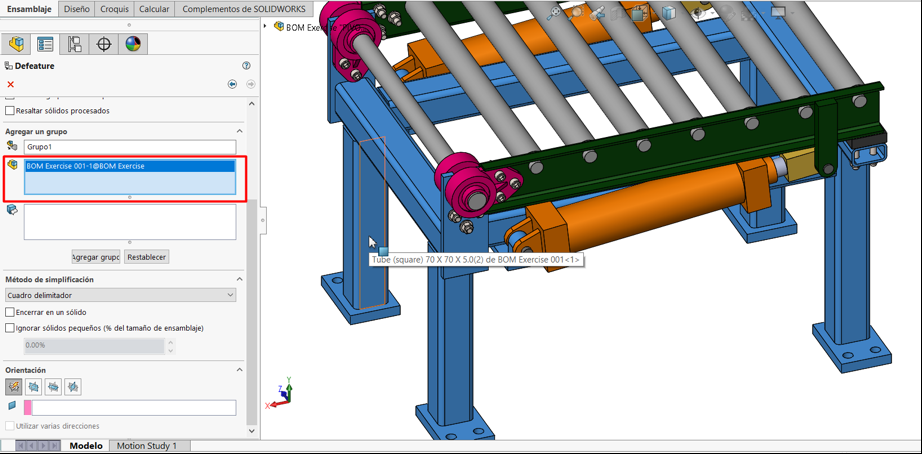Collapse the Método de simplificación section

[x=239, y=279]
